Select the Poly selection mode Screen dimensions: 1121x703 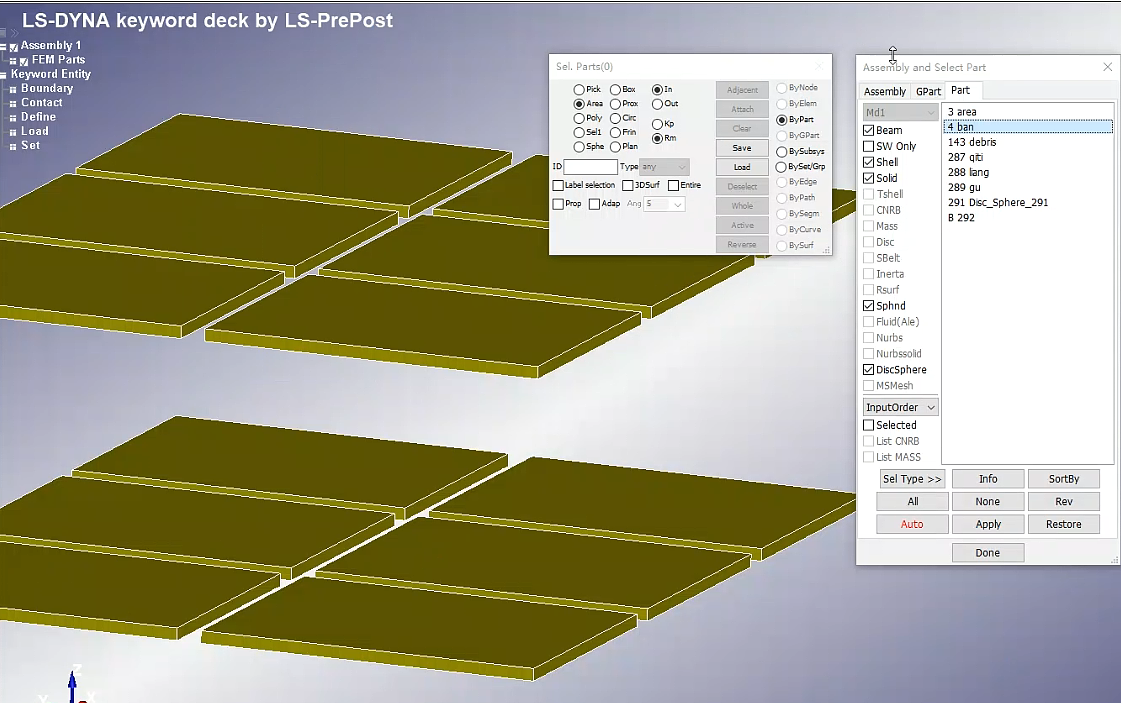579,118
